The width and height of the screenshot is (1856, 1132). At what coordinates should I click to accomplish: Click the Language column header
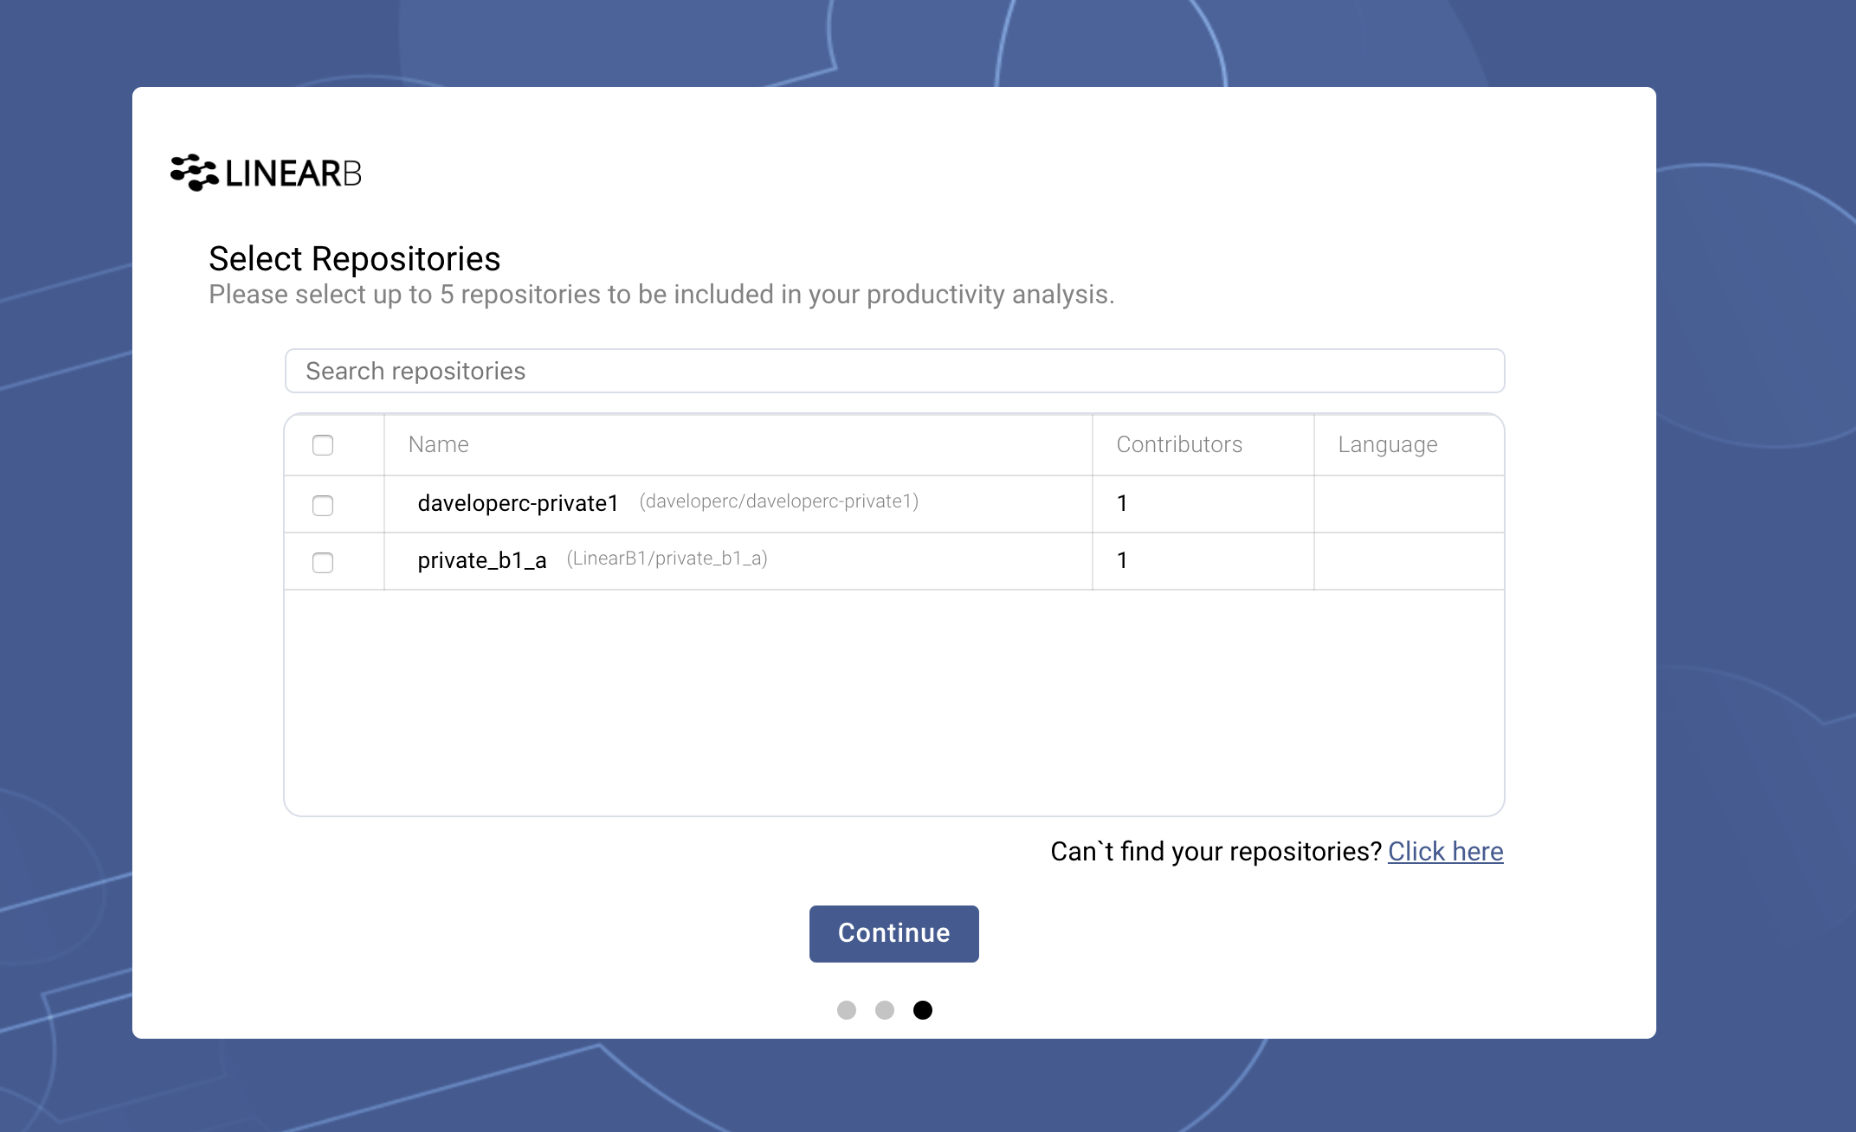coord(1387,445)
